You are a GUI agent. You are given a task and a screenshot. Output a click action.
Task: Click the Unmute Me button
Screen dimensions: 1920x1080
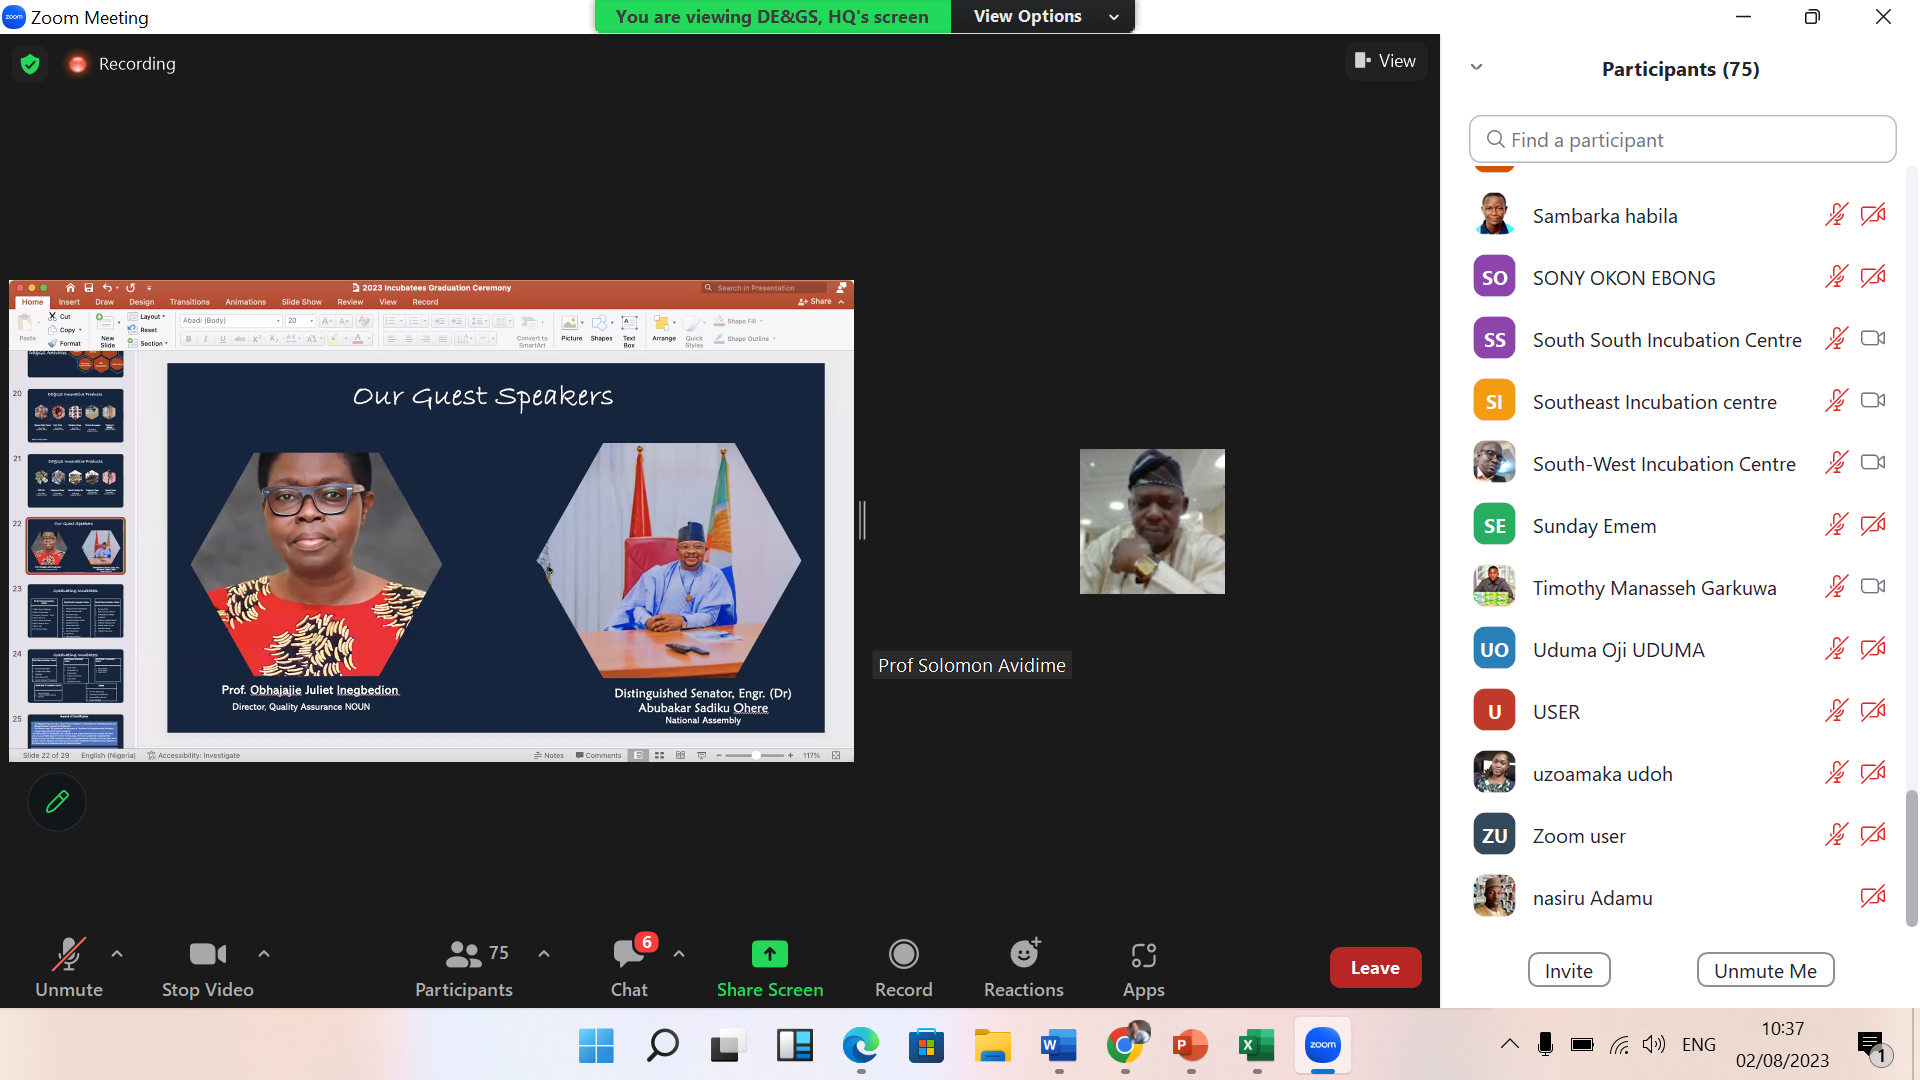1765,970
